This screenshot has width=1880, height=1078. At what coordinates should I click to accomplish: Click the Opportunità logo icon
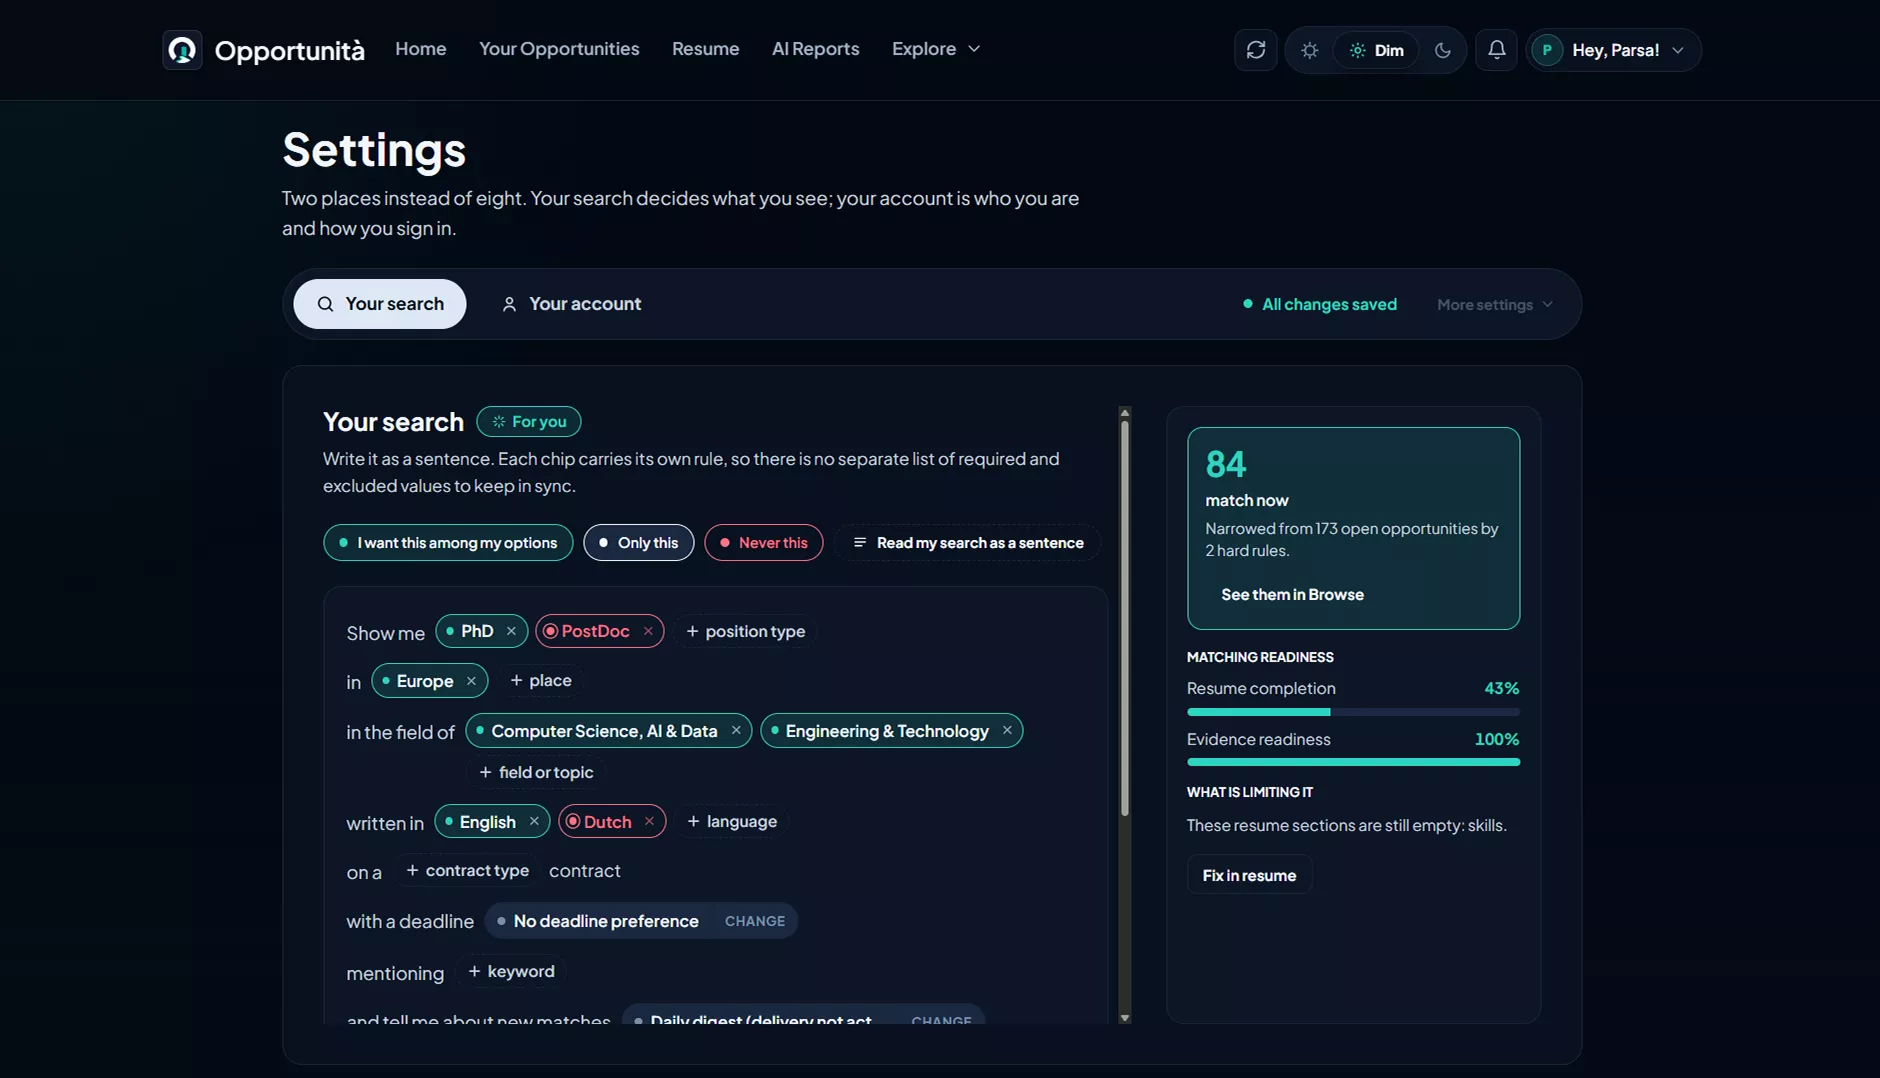pos(182,50)
